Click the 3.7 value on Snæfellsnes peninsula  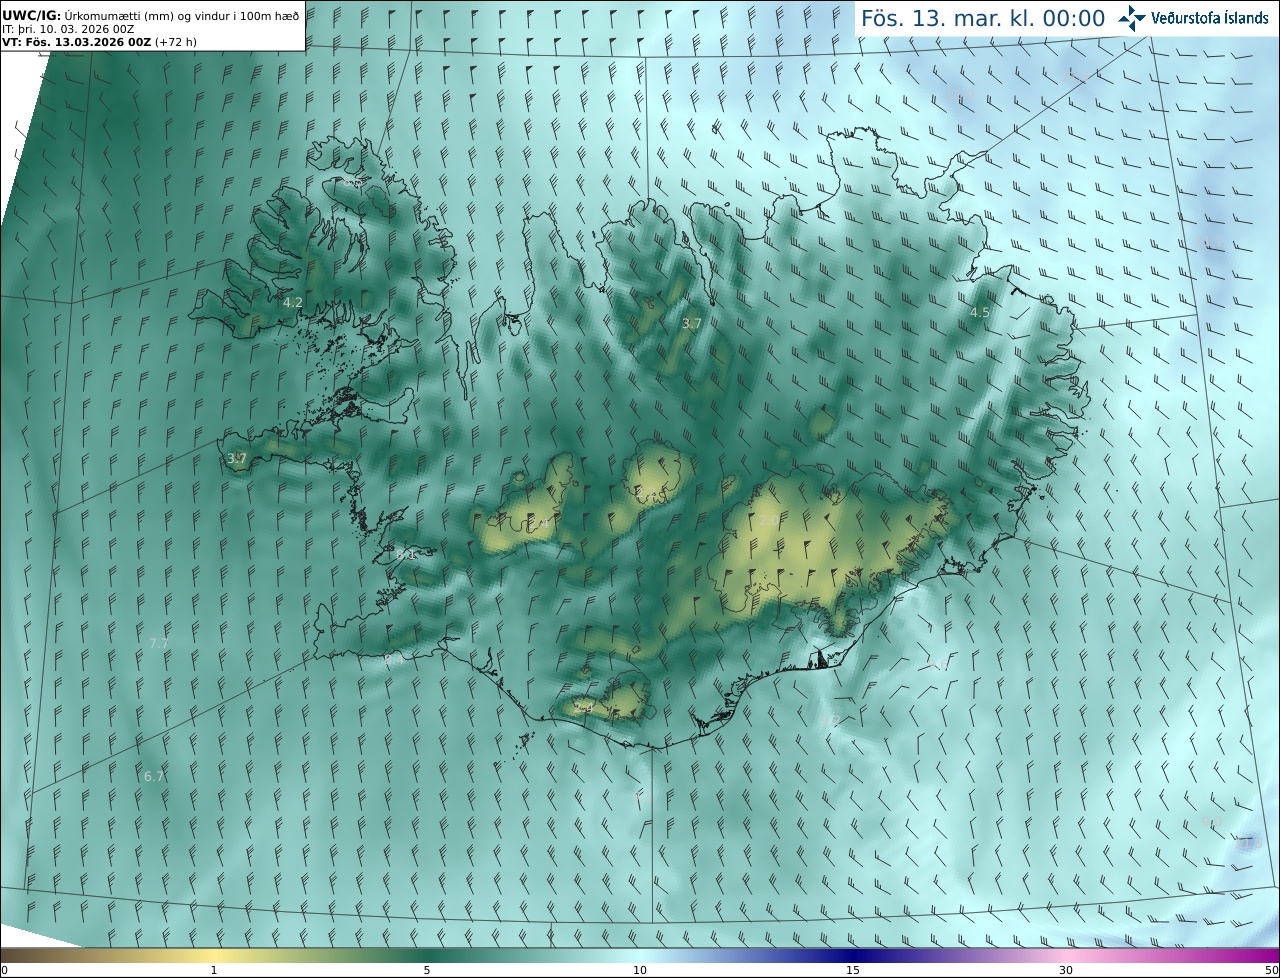(x=237, y=458)
